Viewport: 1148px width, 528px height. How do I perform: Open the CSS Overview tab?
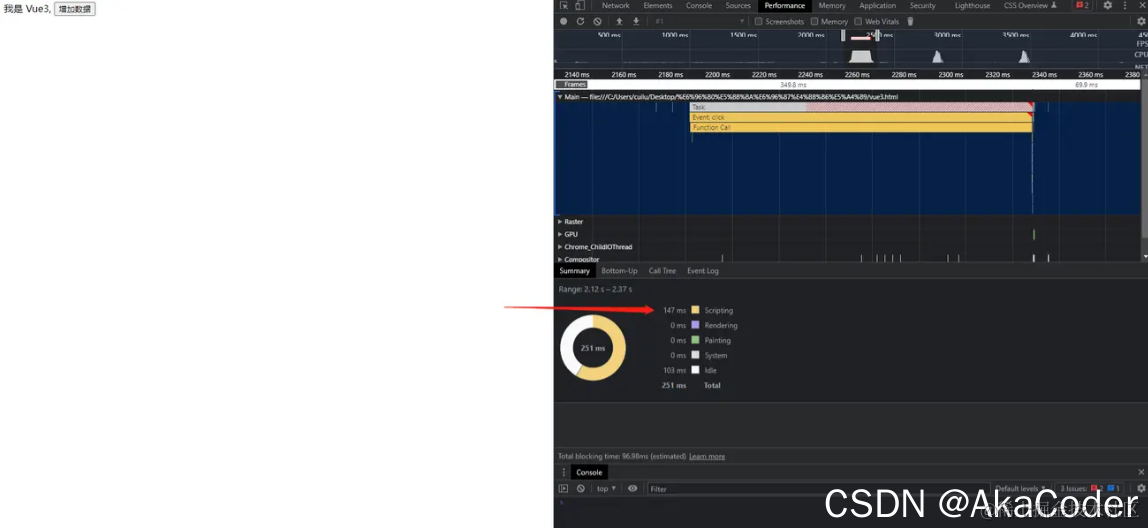click(1030, 5)
